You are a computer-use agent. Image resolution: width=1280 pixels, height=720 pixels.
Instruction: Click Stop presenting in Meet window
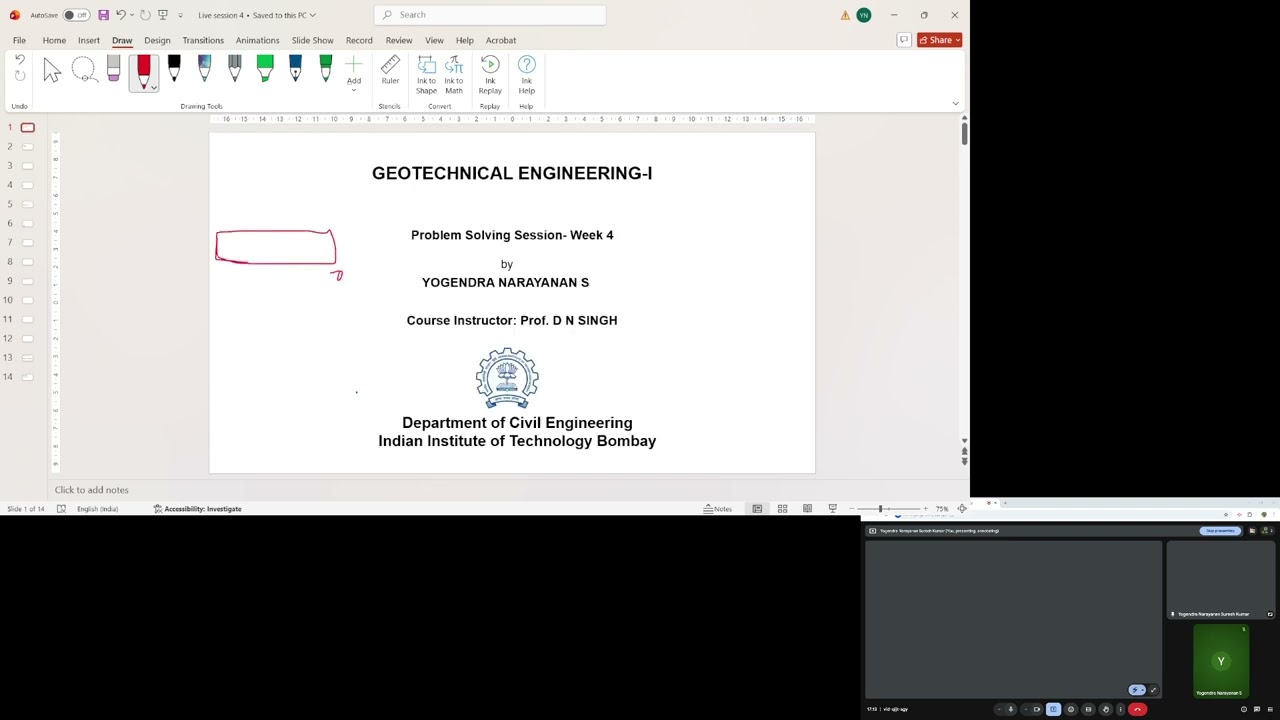tap(1220, 531)
